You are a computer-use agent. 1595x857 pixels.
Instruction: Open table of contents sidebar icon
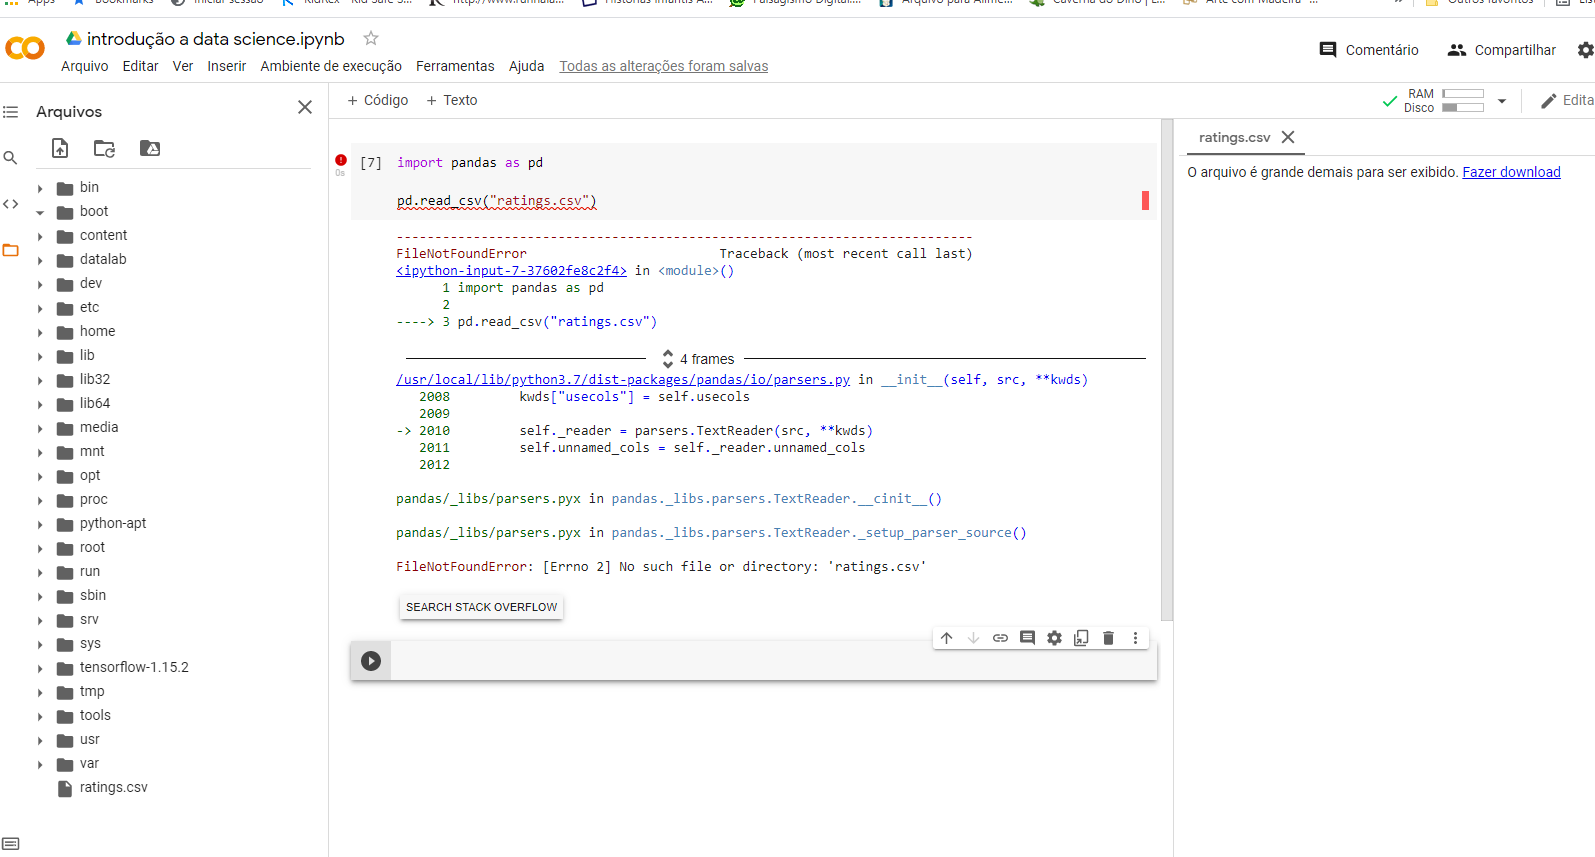click(x=10, y=112)
